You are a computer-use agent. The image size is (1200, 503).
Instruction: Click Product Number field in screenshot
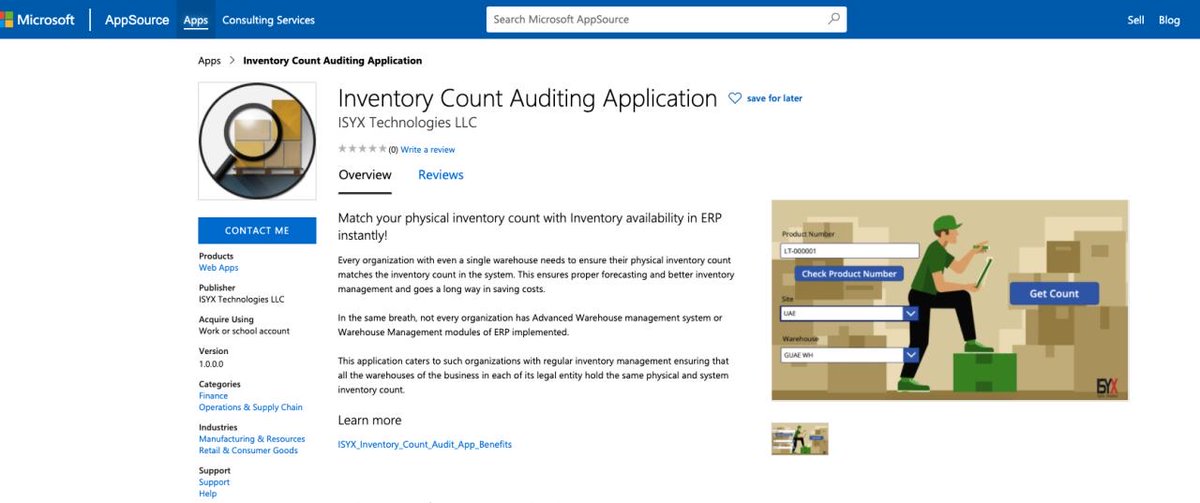[850, 251]
